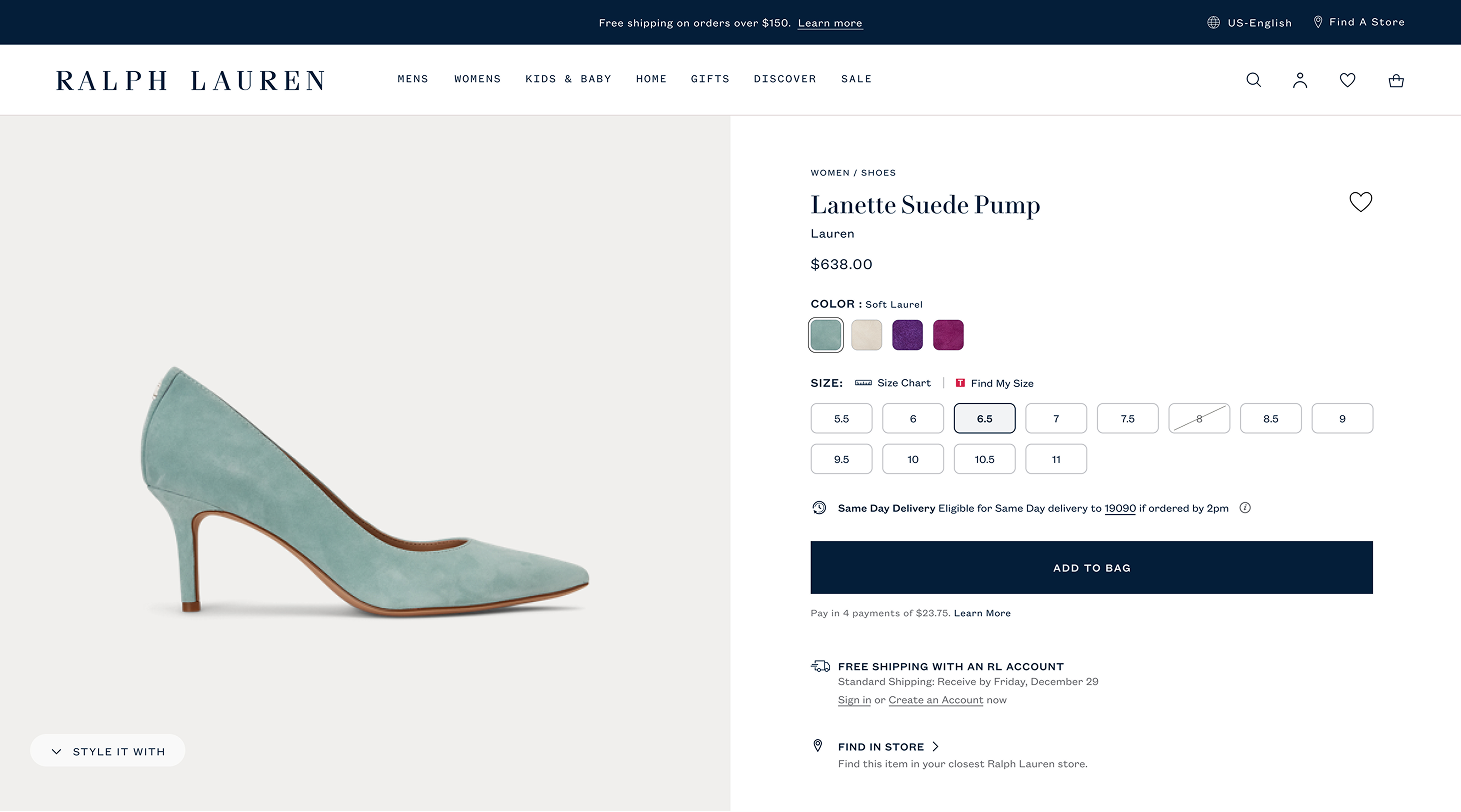1461x812 pixels.
Task: Select size 7
Action: (1056, 419)
